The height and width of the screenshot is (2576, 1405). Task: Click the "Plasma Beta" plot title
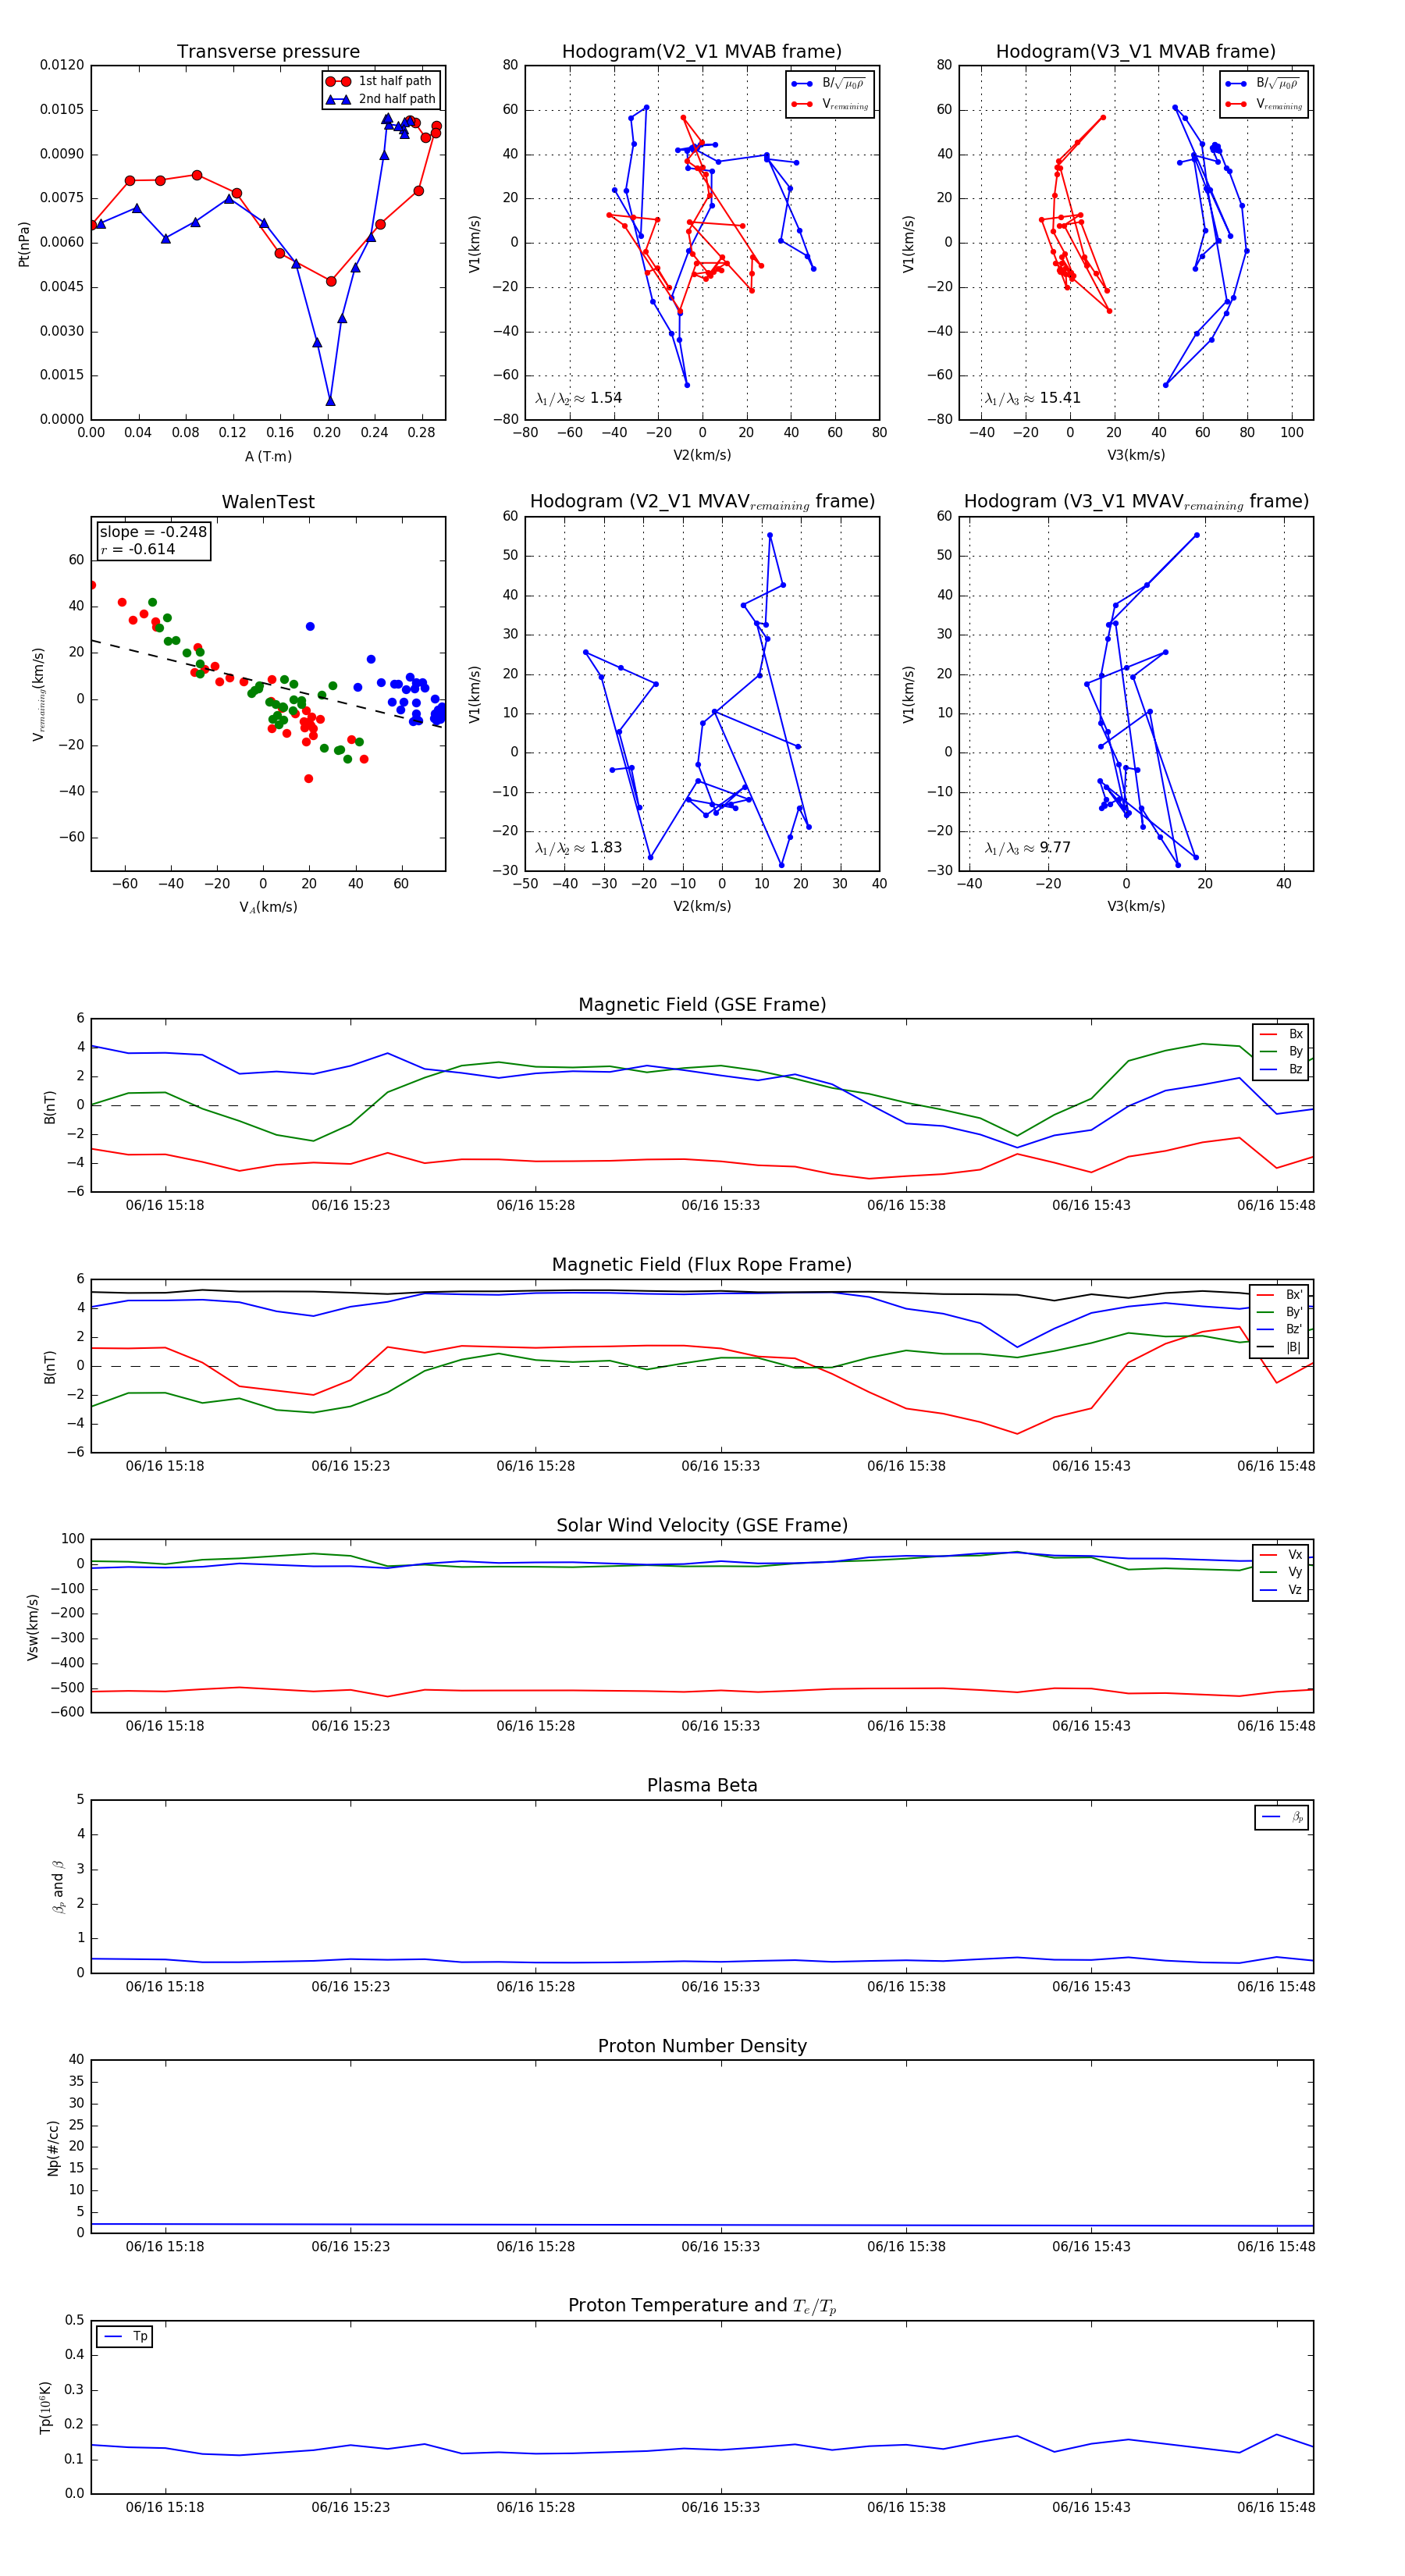[x=702, y=1786]
